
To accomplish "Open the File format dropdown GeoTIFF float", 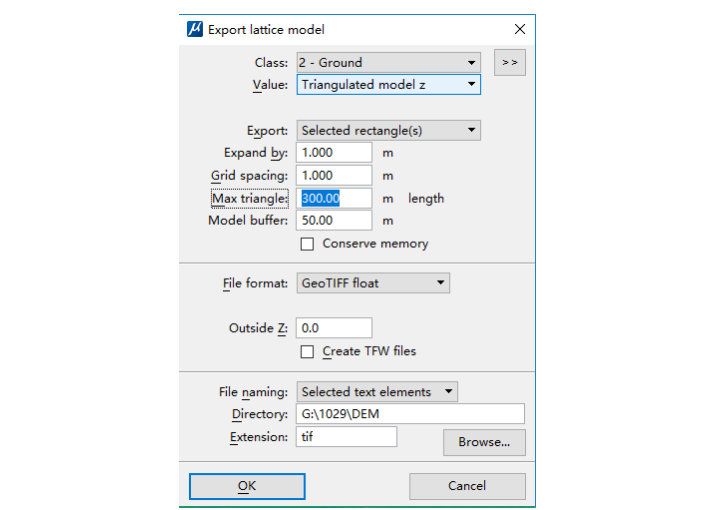I will (373, 283).
